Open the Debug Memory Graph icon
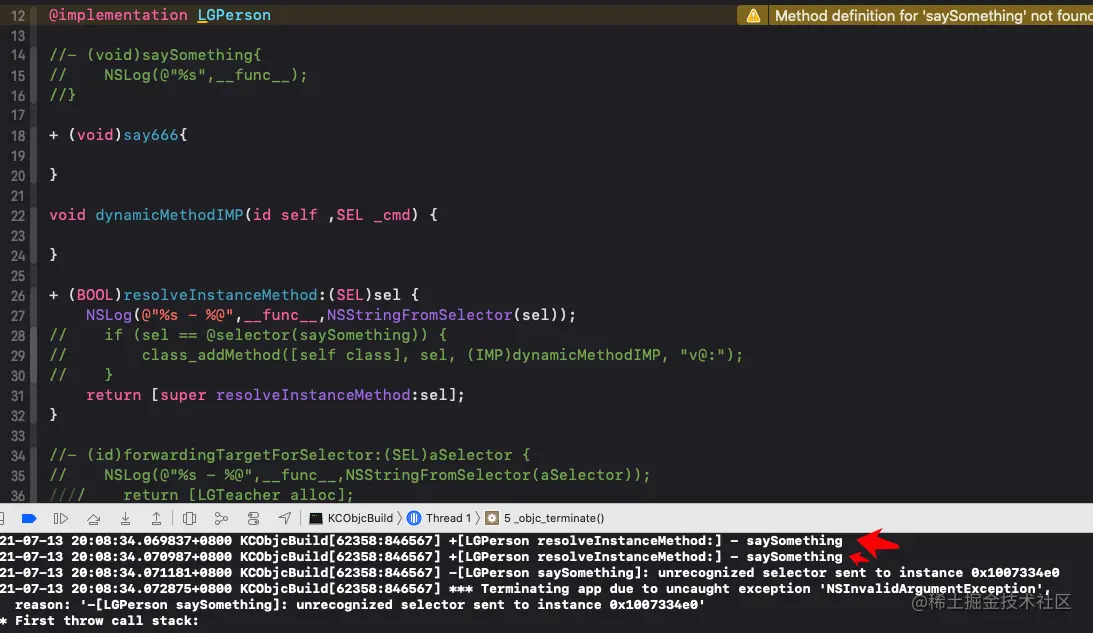Viewport: 1093px width, 633px height. click(x=221, y=518)
